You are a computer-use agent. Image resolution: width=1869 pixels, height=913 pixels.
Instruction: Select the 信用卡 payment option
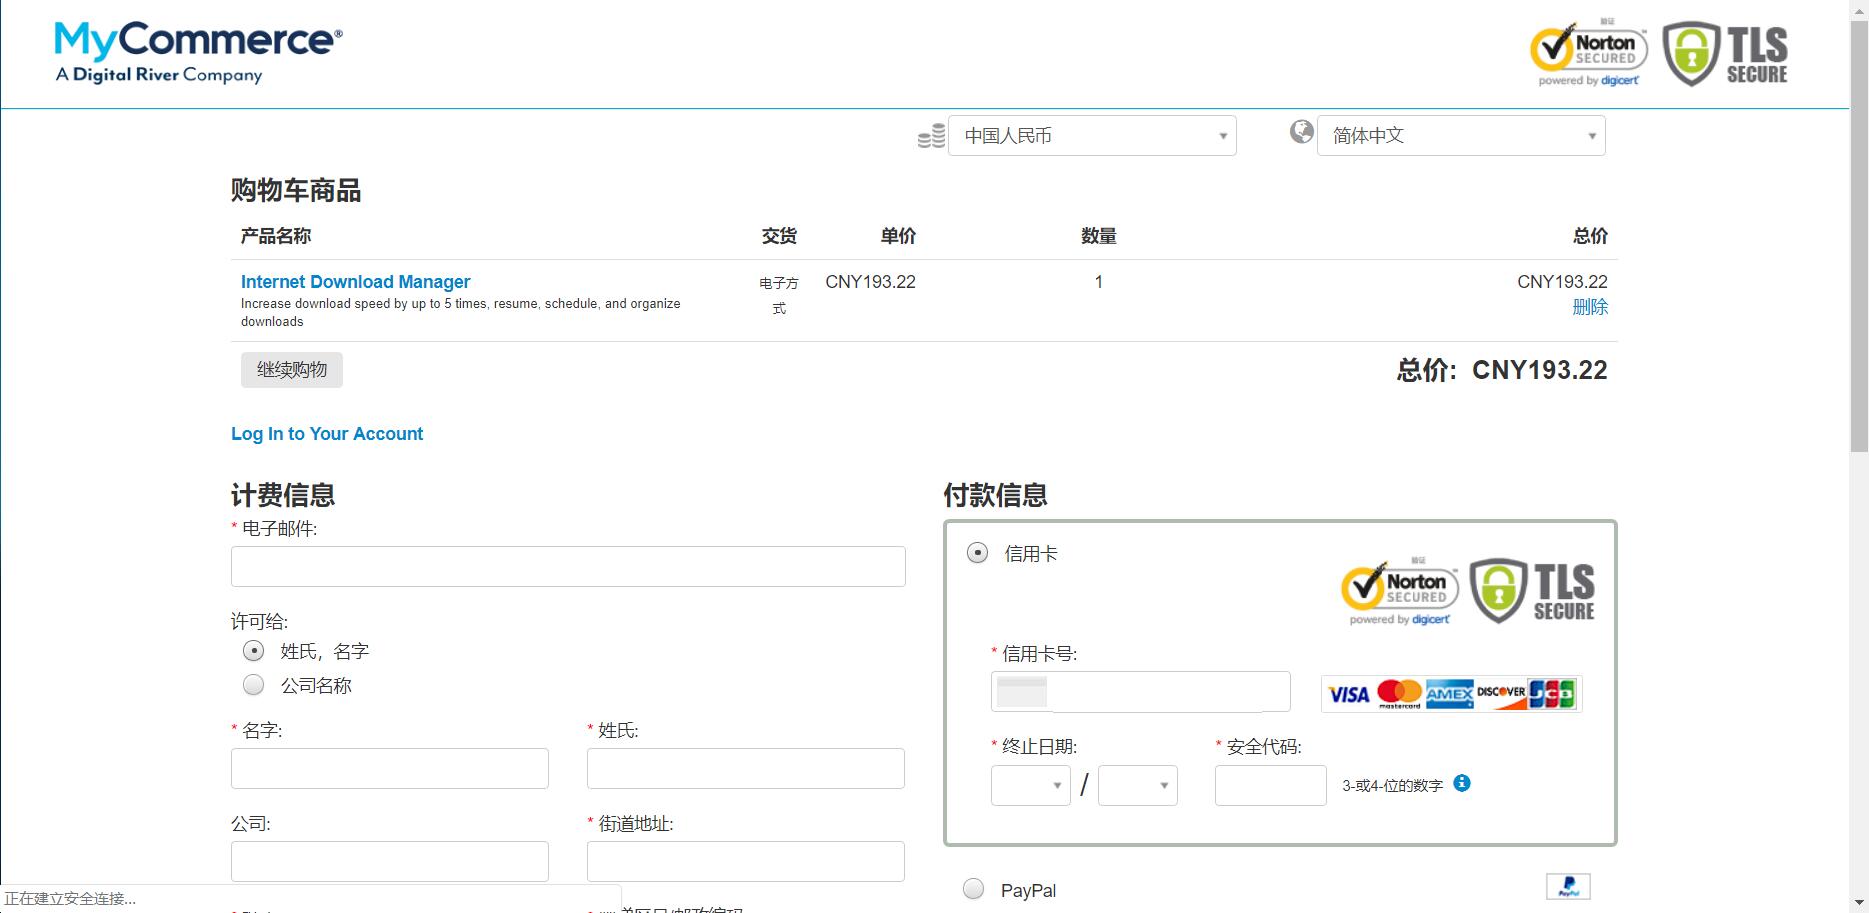click(975, 551)
